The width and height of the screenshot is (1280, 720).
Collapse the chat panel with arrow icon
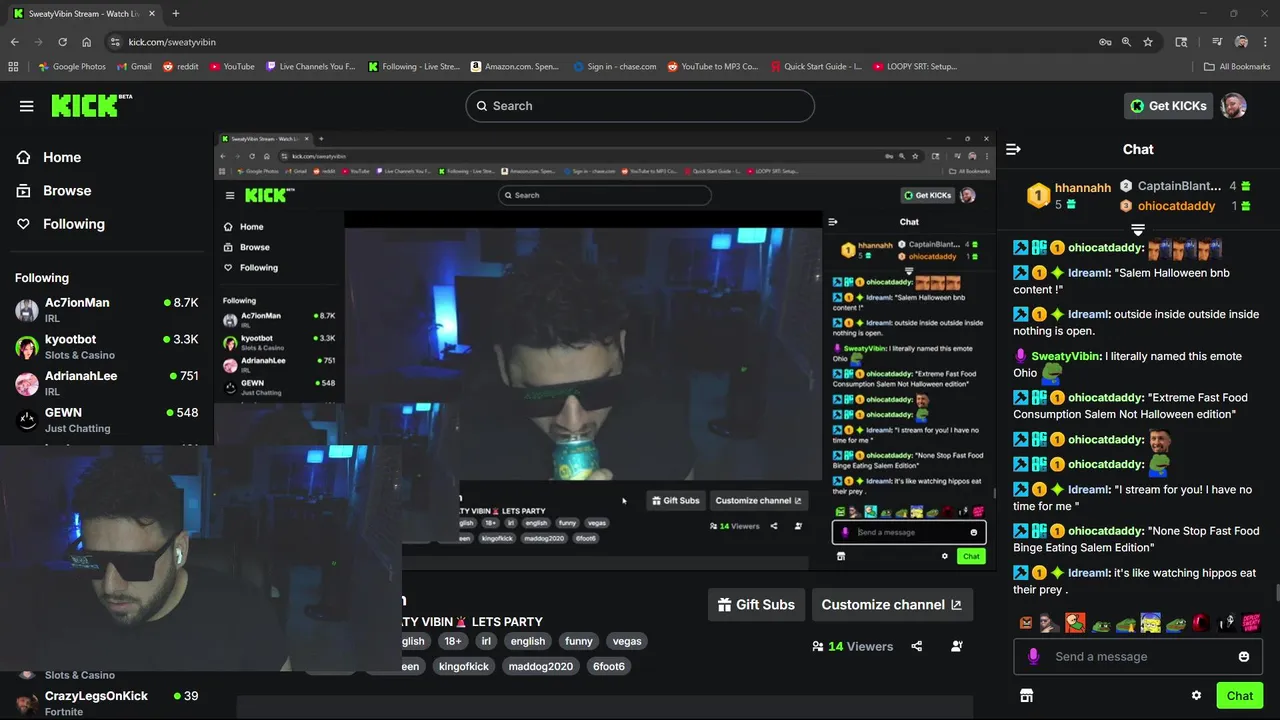tap(1013, 149)
